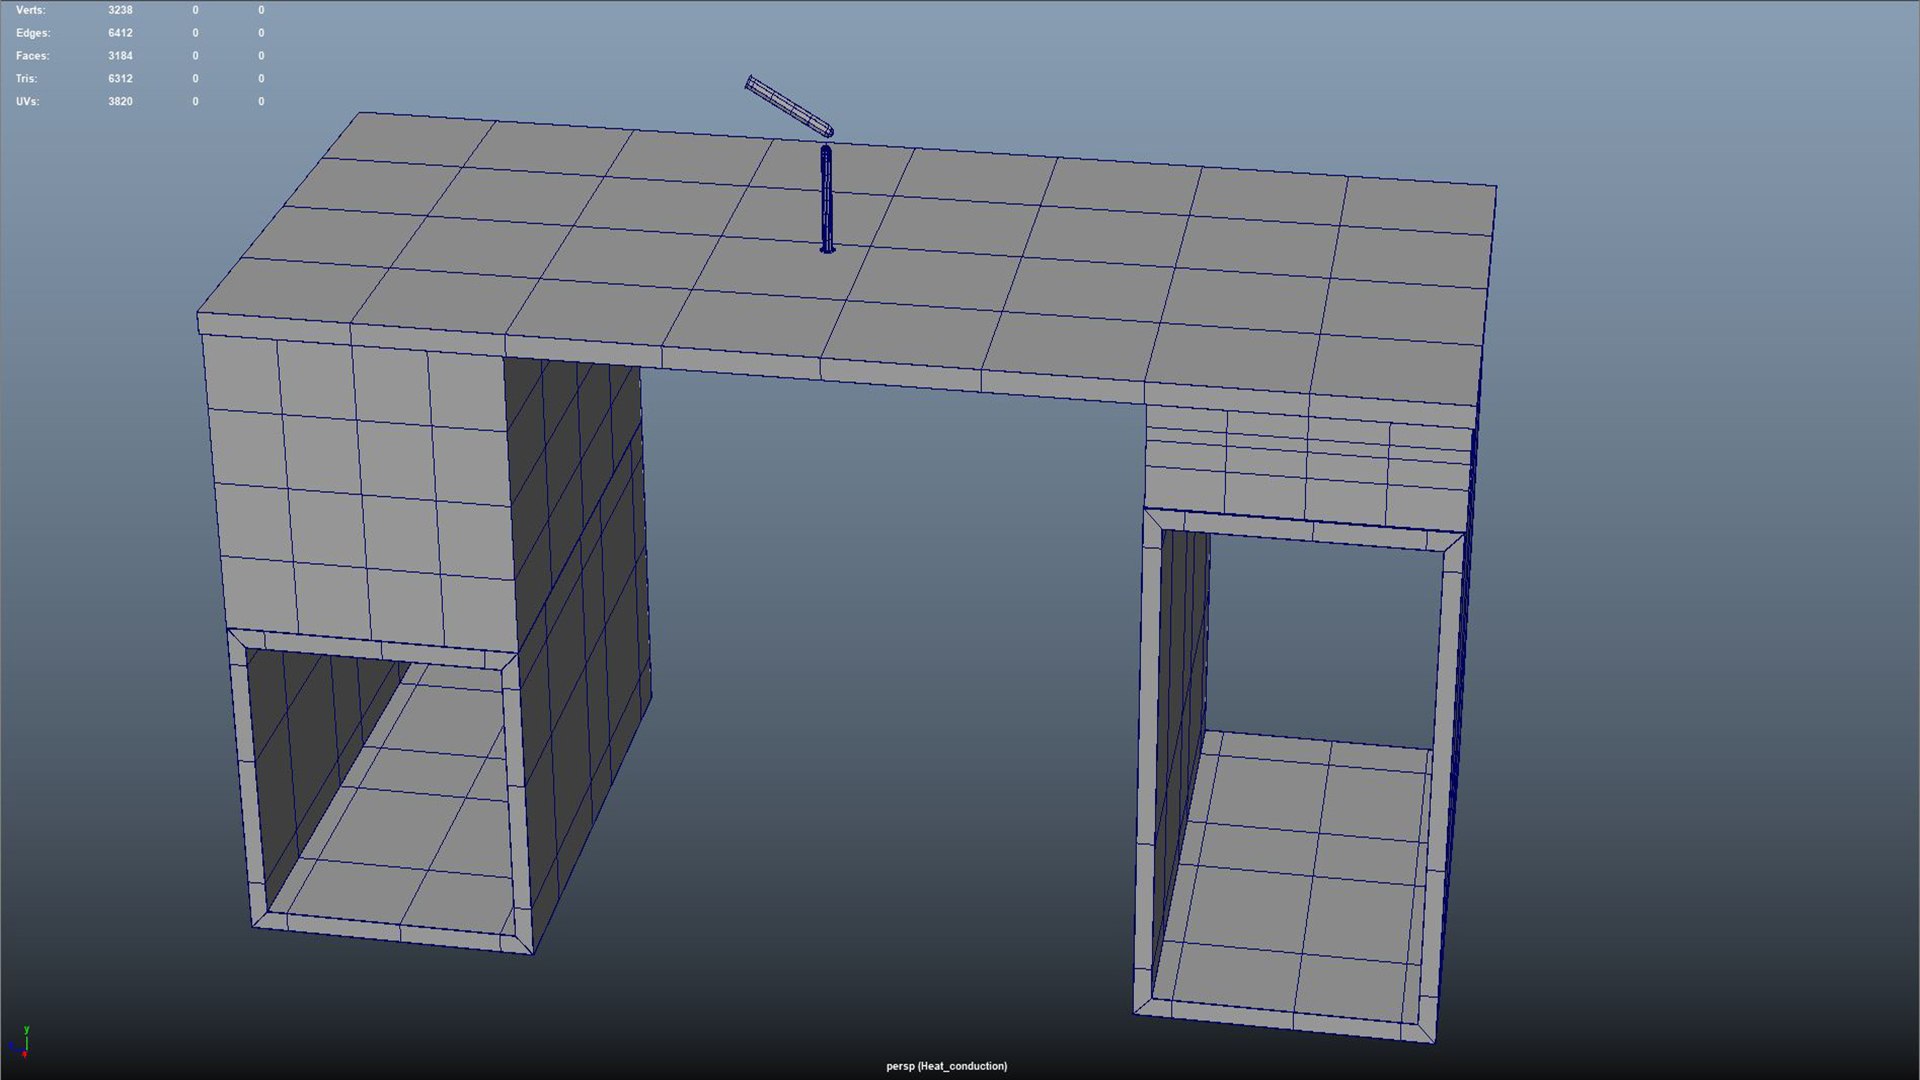Image resolution: width=1920 pixels, height=1080 pixels.
Task: Click the 3184 face count value
Action: point(120,56)
